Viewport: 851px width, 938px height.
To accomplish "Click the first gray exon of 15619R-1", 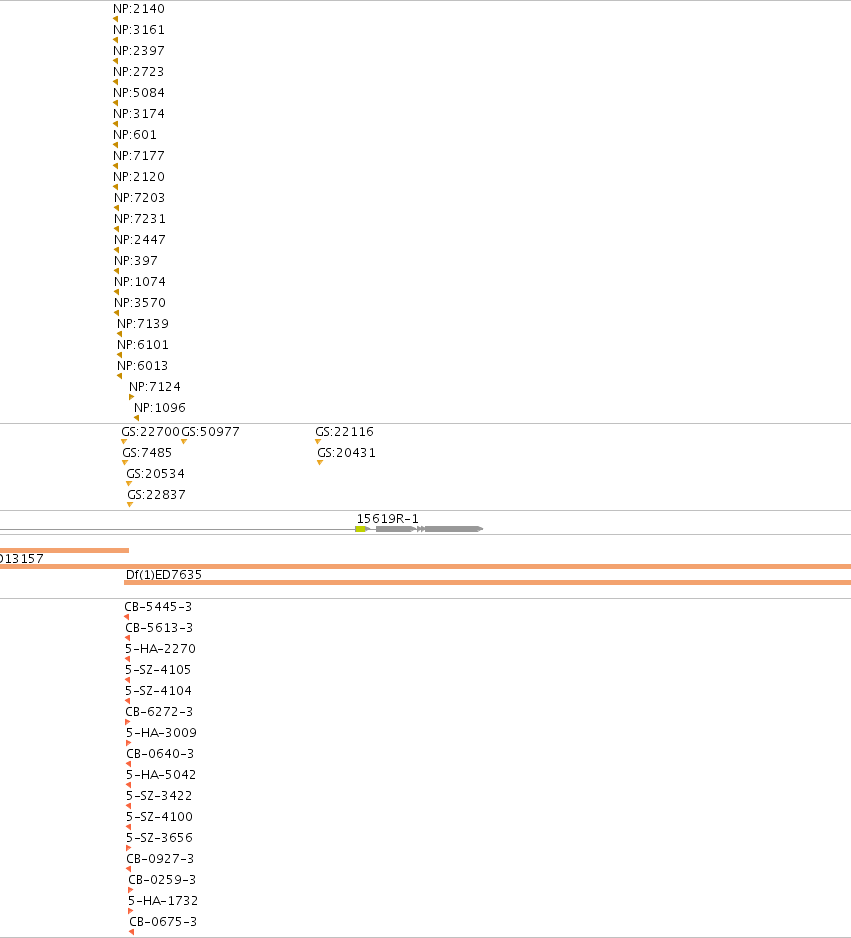I will pos(395,529).
